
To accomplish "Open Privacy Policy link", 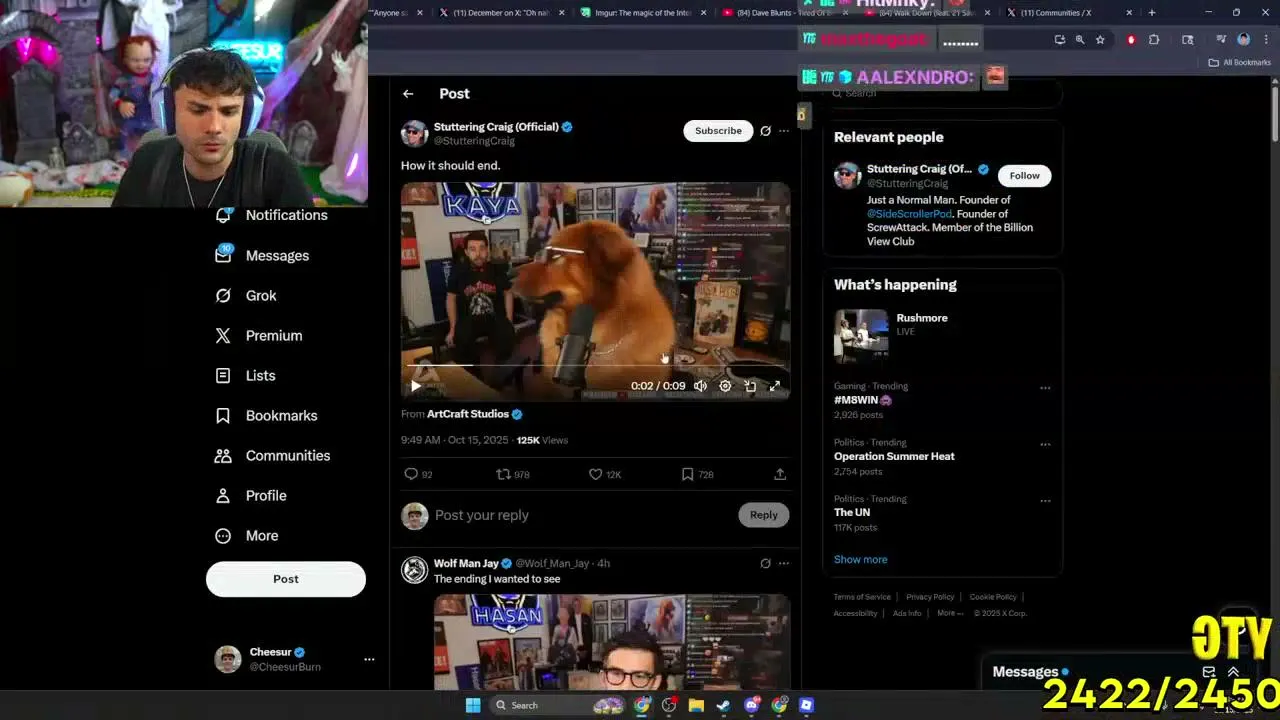I will (x=930, y=597).
